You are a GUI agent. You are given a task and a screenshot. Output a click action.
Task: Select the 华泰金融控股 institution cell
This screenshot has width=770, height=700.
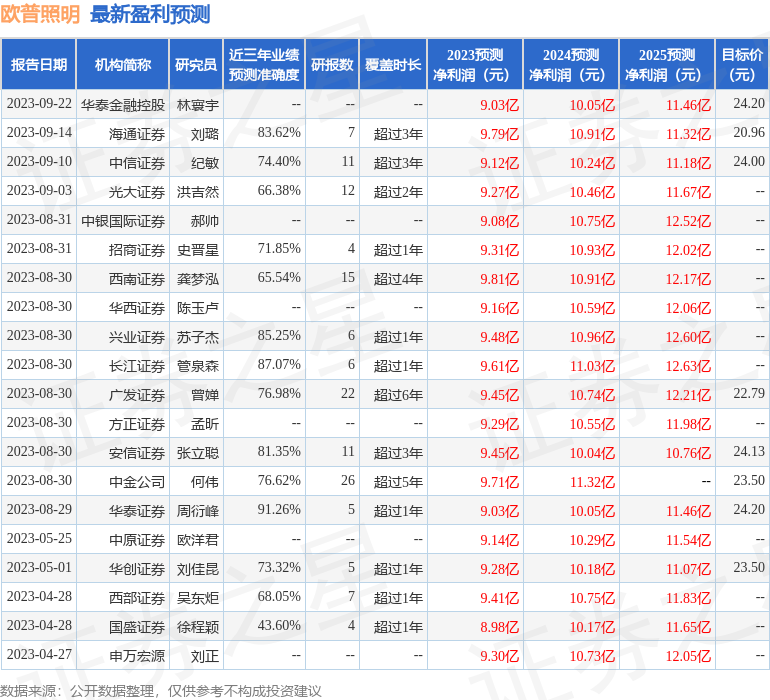[x=123, y=105]
